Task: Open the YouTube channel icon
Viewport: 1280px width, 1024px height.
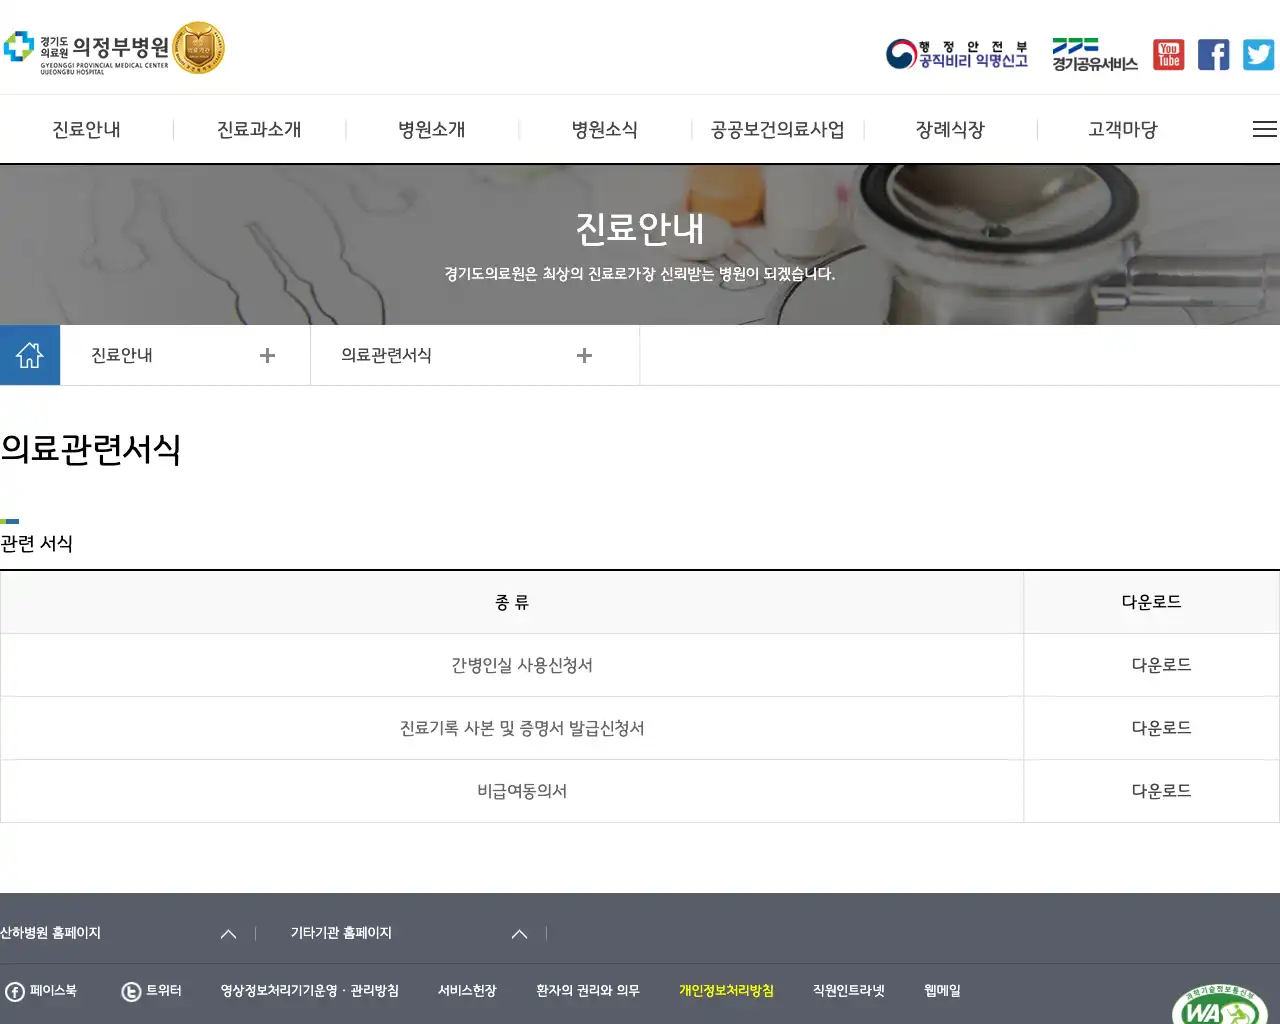Action: click(x=1167, y=54)
